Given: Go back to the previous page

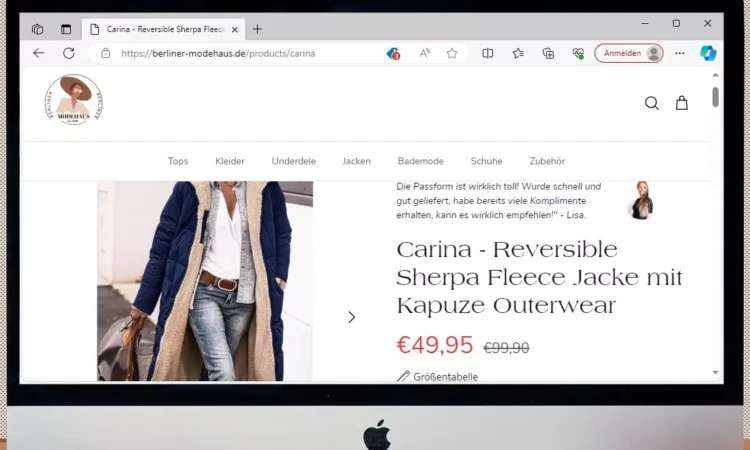Looking at the screenshot, I should click(x=39, y=53).
